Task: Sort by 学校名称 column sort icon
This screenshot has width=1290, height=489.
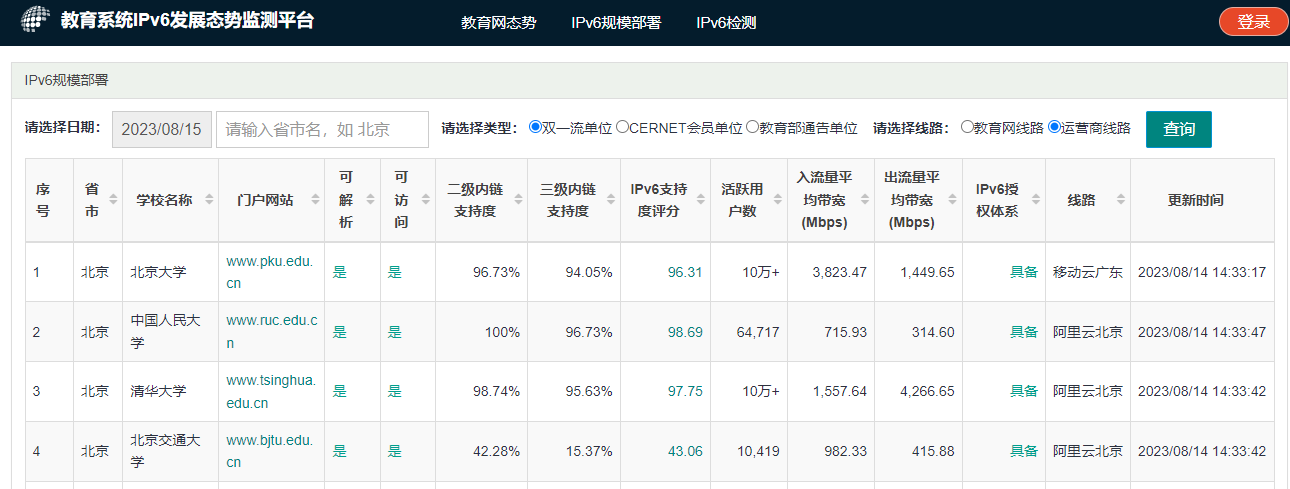Action: click(x=209, y=200)
